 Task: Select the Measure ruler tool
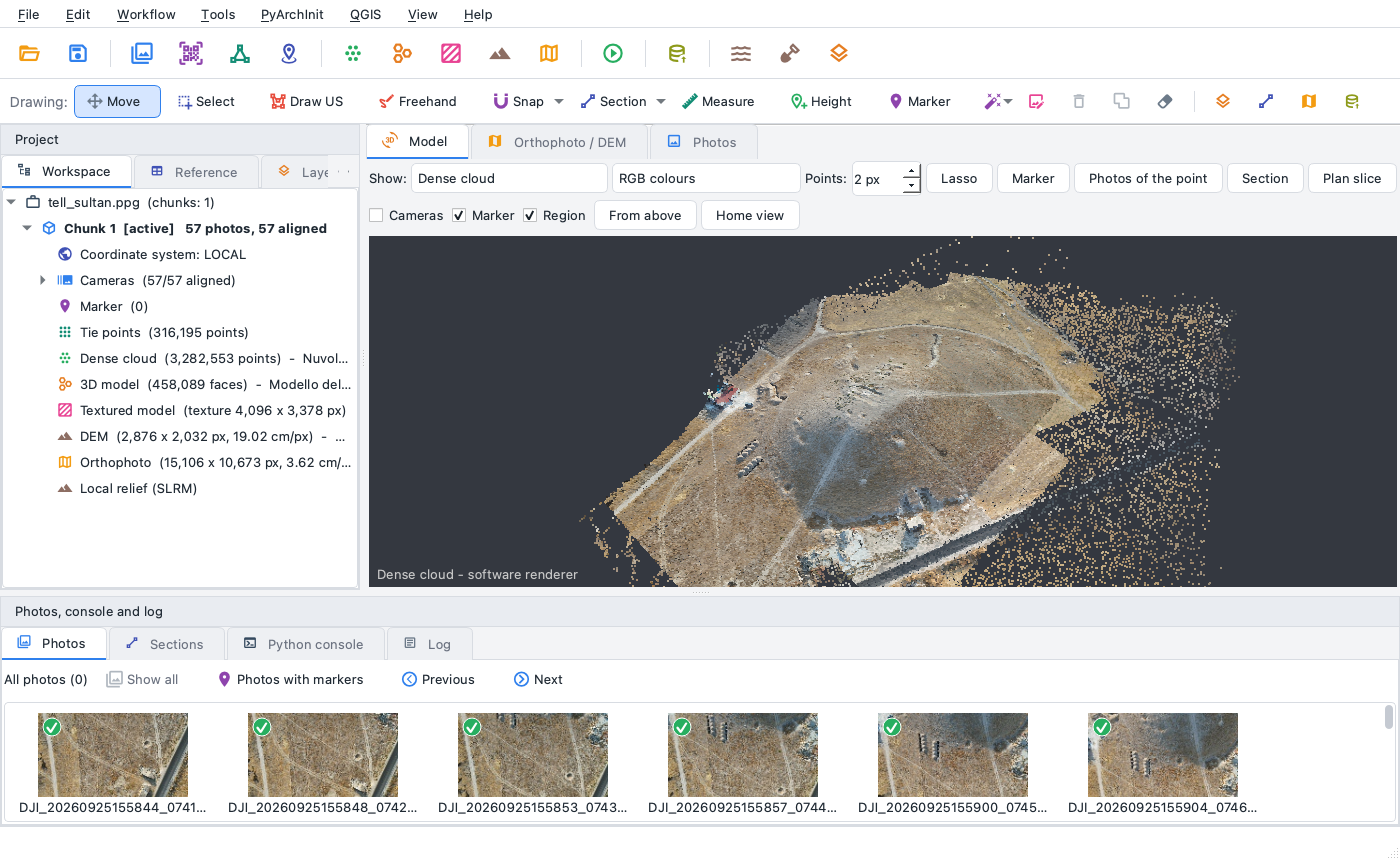718,101
